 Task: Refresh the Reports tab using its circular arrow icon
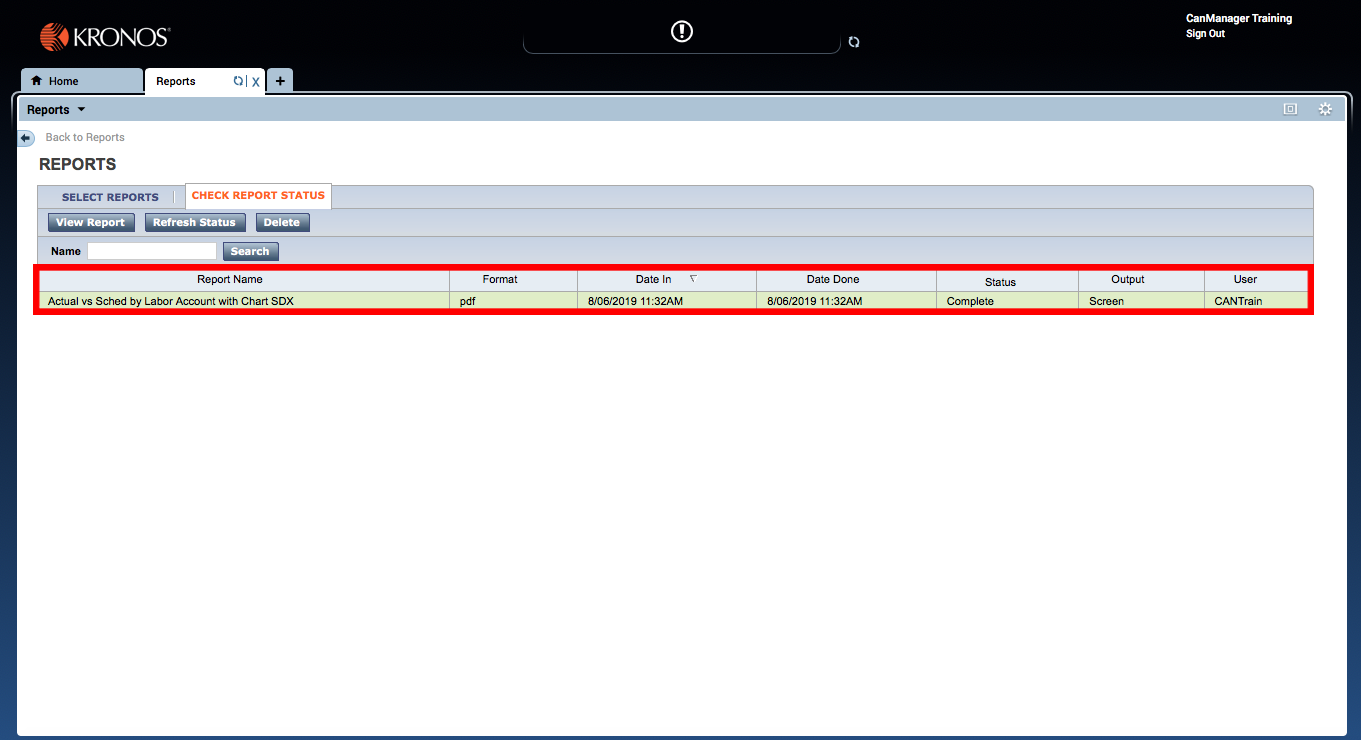point(237,81)
